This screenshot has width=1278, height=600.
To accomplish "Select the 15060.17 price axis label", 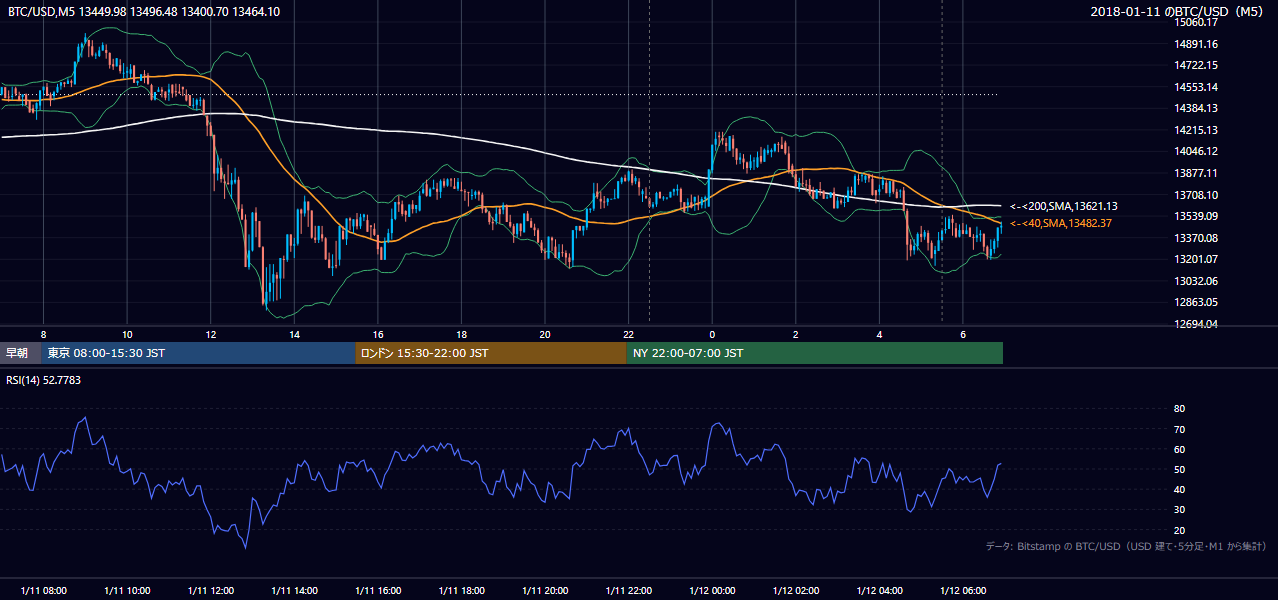I will [x=1196, y=22].
